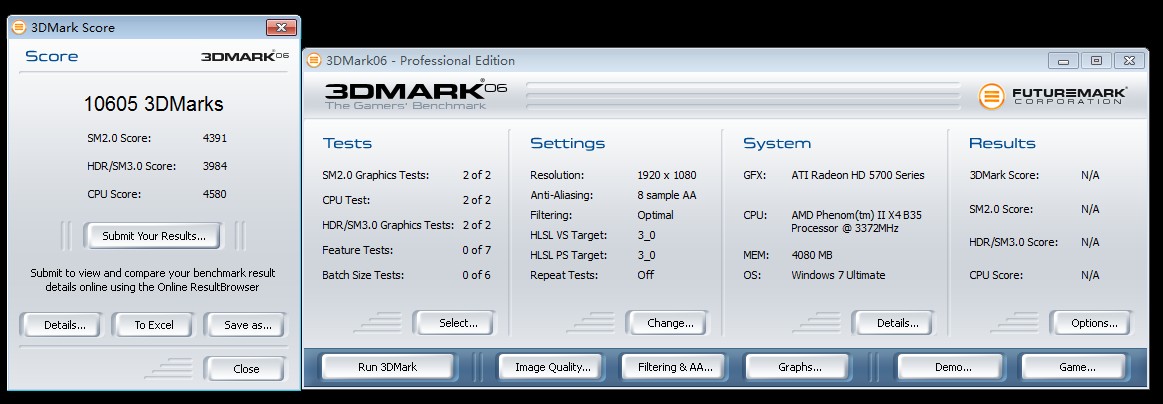Maximize the 3DMark06 Professional Edition window

pyautogui.click(x=1096, y=61)
